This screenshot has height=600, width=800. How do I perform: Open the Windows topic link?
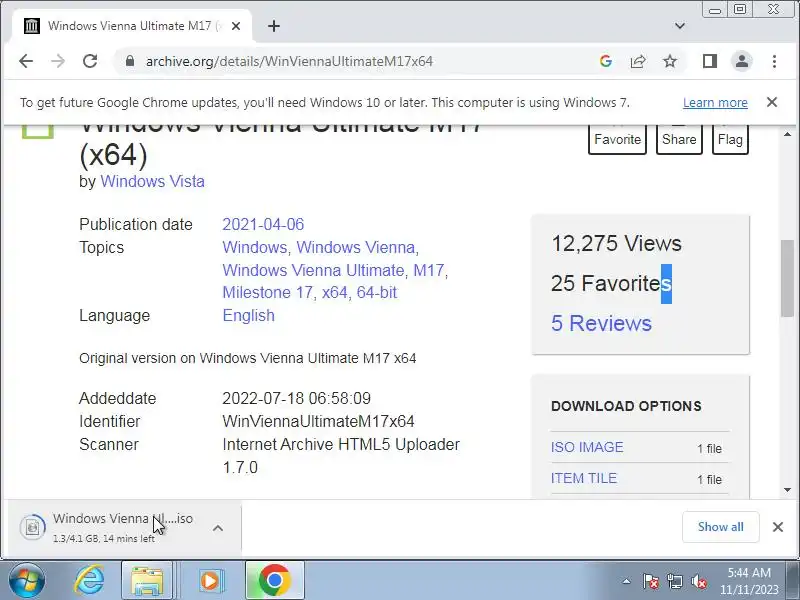255,247
